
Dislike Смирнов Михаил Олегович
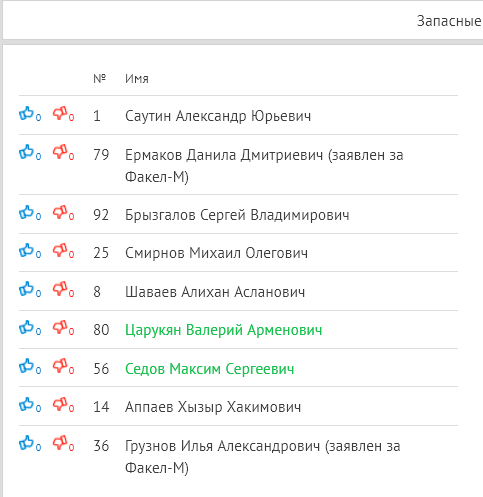[60, 250]
